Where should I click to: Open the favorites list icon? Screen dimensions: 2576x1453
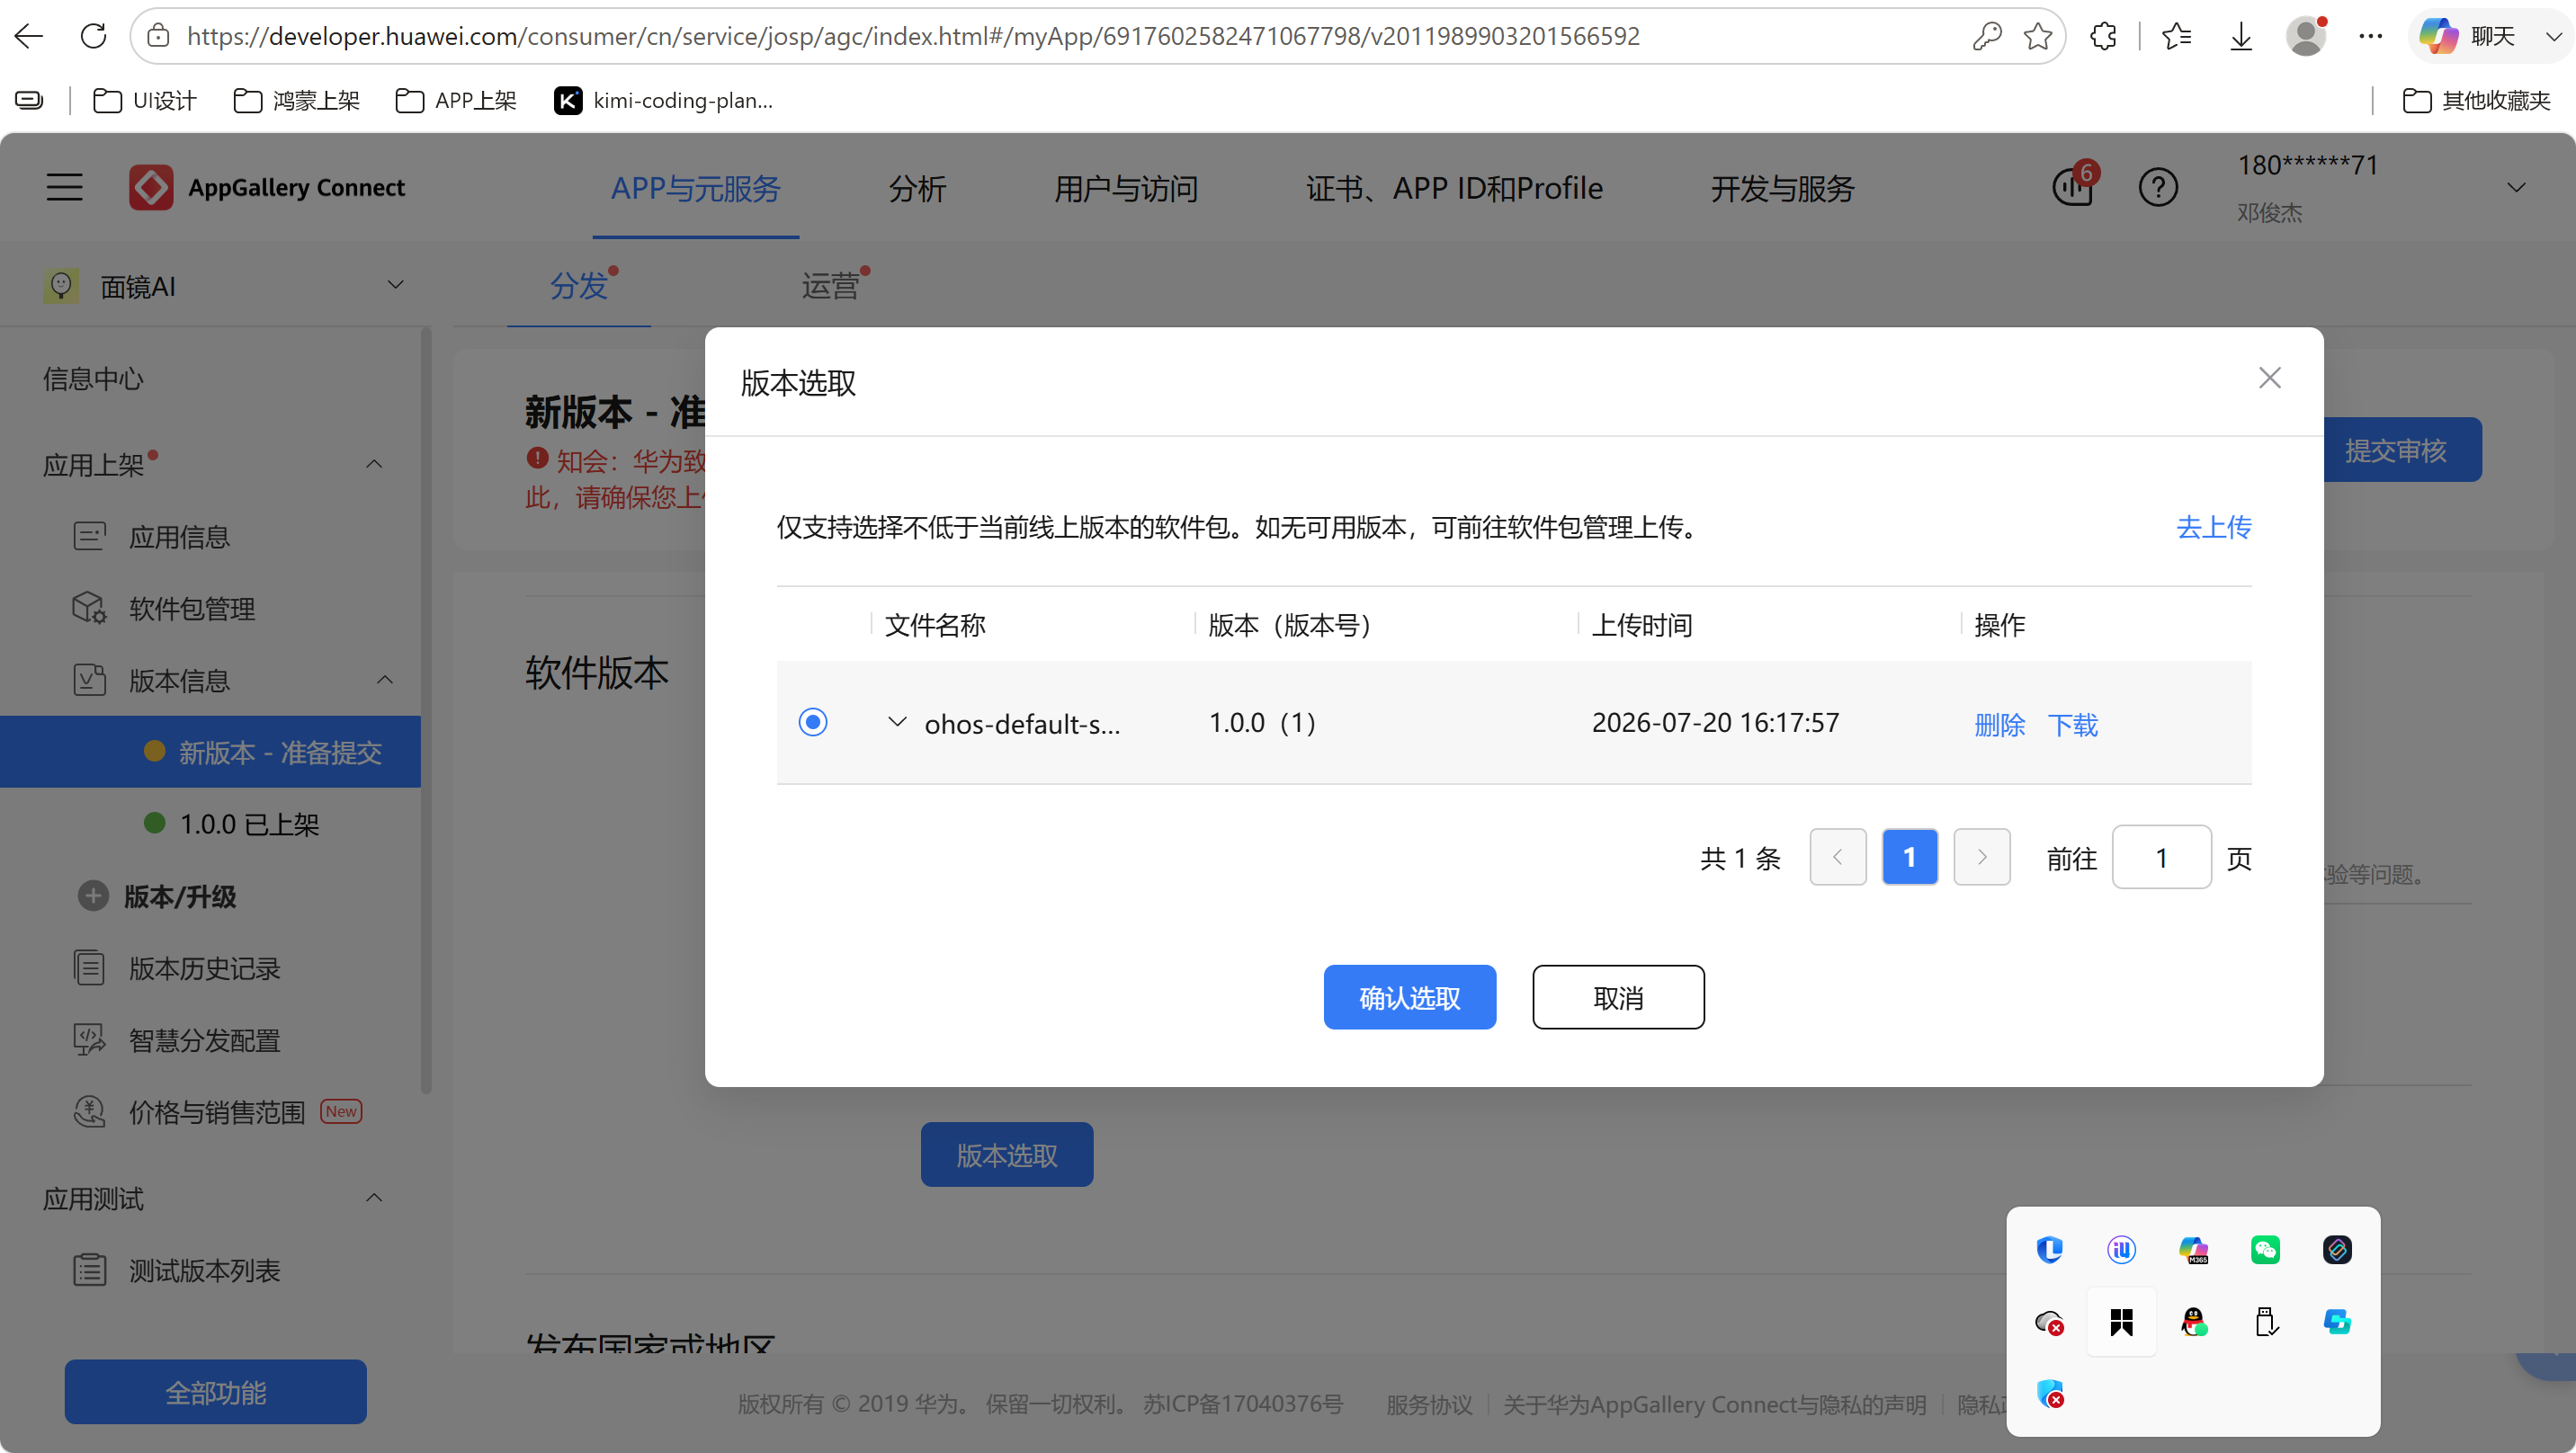click(x=2176, y=36)
